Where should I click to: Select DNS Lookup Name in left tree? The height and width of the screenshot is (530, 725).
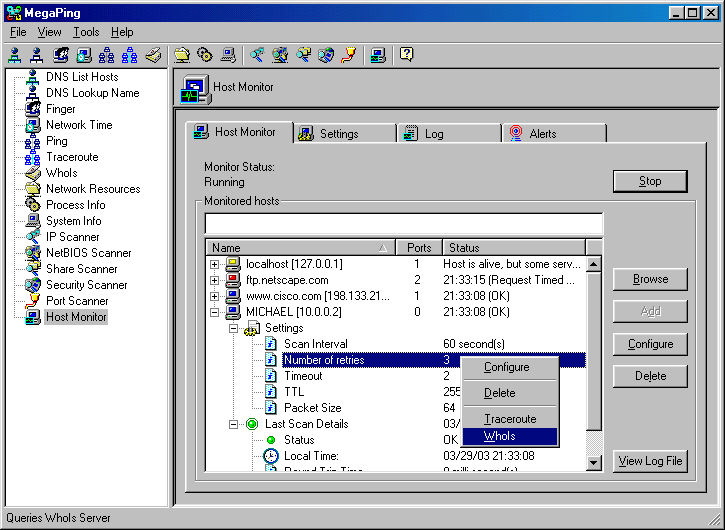click(92, 93)
